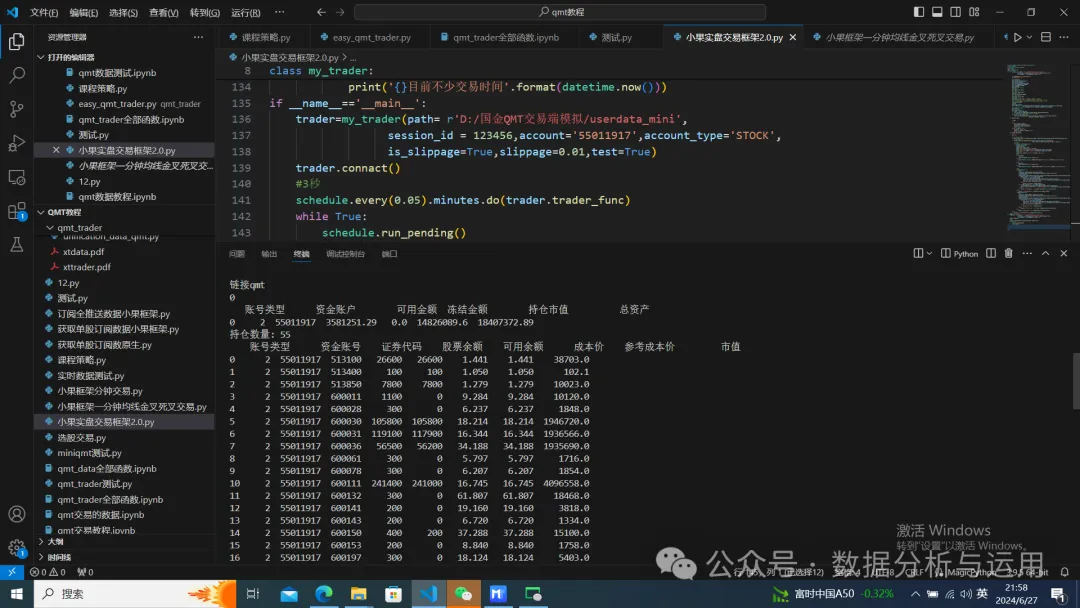1080x608 pixels.
Task: Open the Manage gear settings icon
Action: coord(17,548)
